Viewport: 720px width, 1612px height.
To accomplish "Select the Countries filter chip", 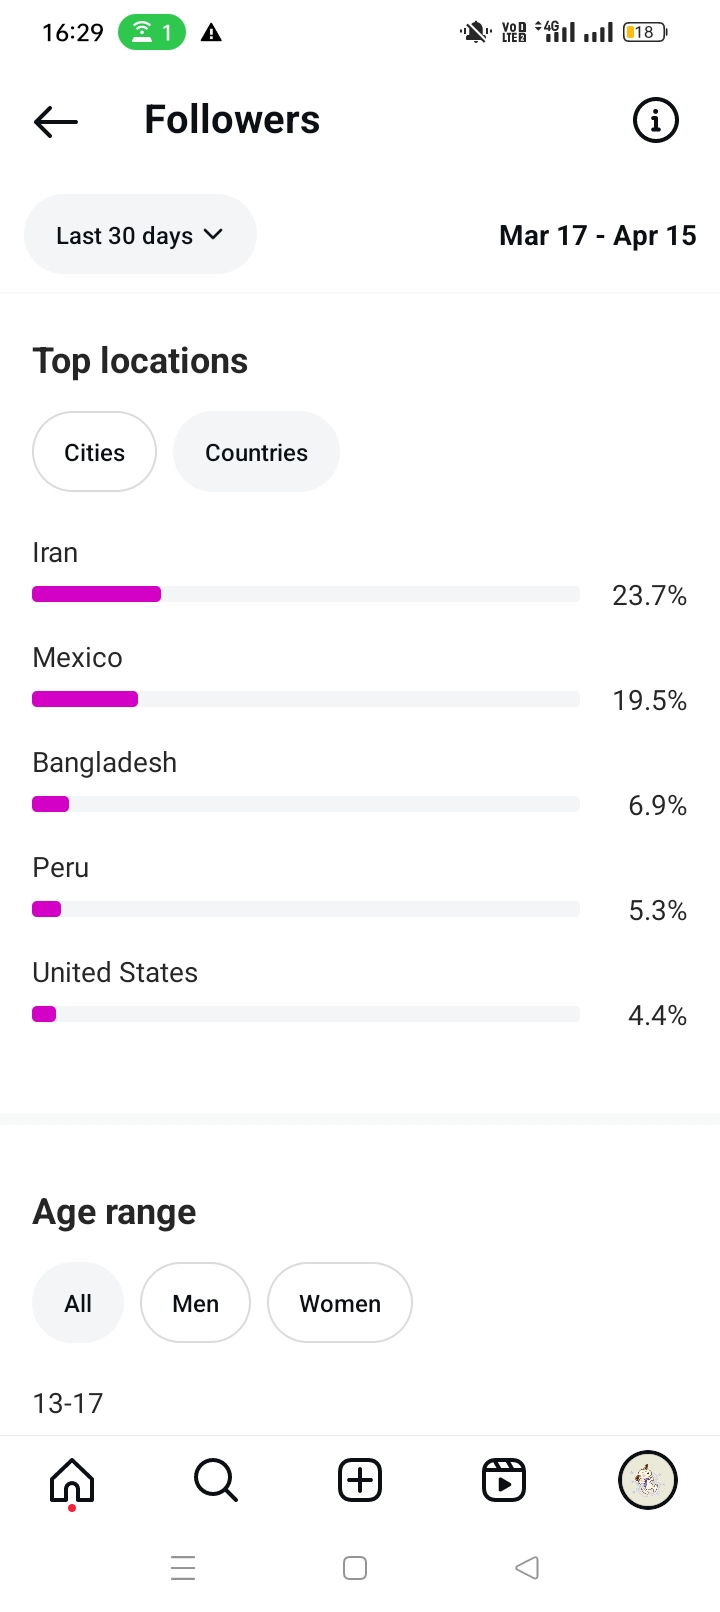I will [256, 452].
